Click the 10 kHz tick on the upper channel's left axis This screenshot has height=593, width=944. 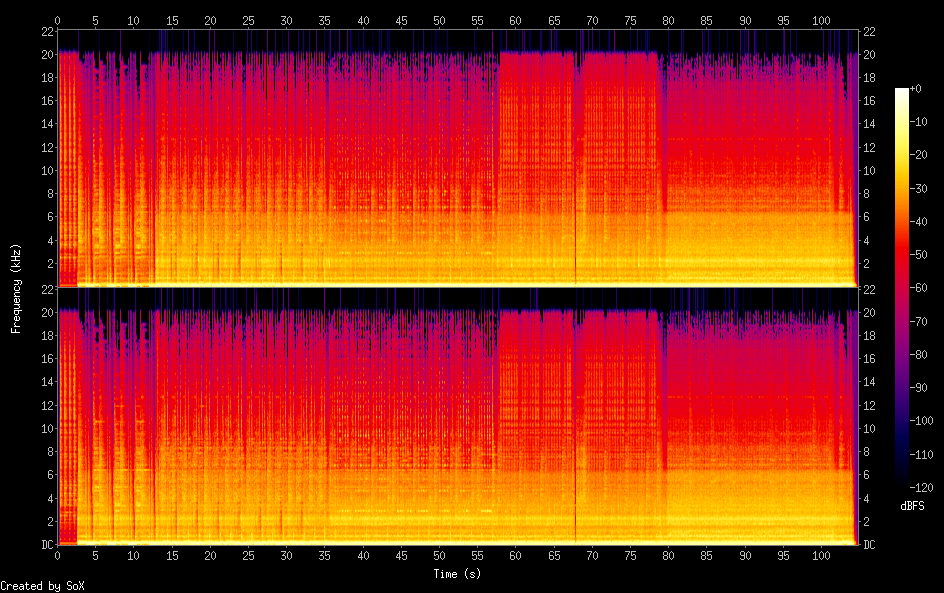point(45,170)
